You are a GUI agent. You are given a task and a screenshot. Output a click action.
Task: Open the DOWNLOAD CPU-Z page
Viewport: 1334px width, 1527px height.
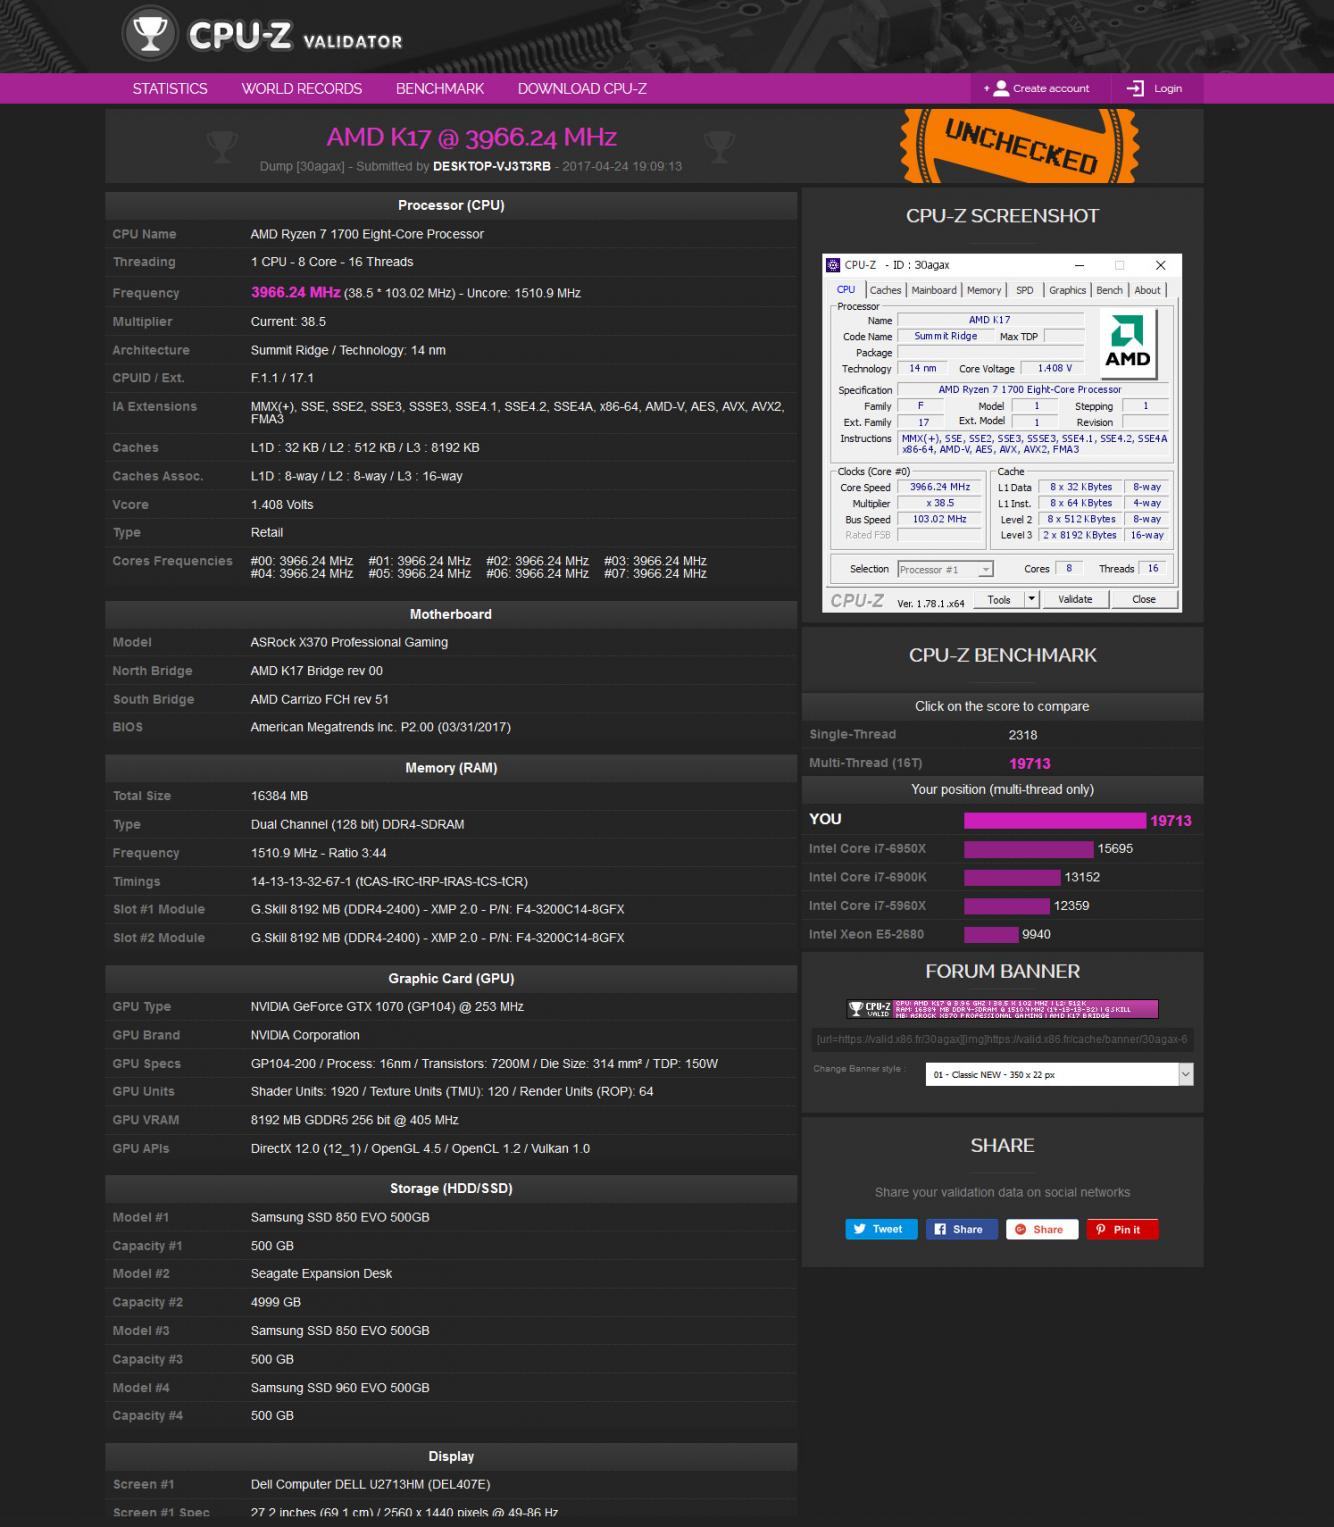click(x=582, y=88)
